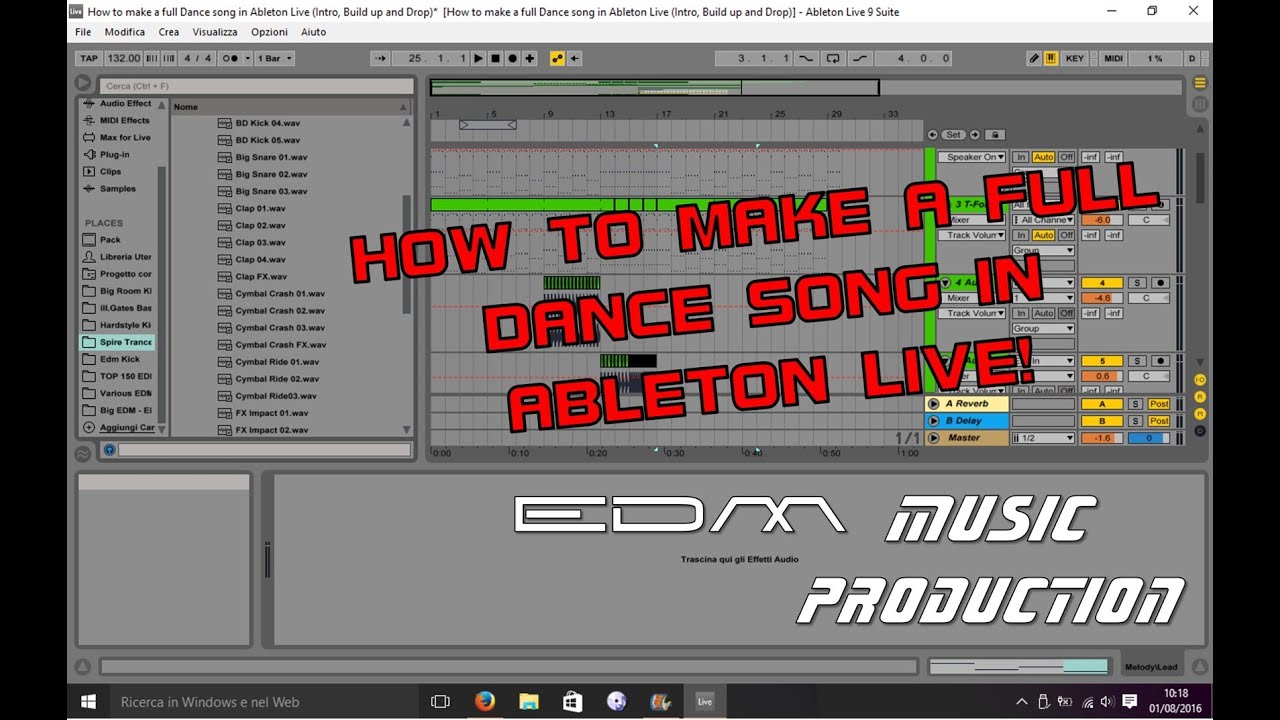This screenshot has width=1280, height=720.
Task: Open the Modifica menu
Action: [125, 32]
